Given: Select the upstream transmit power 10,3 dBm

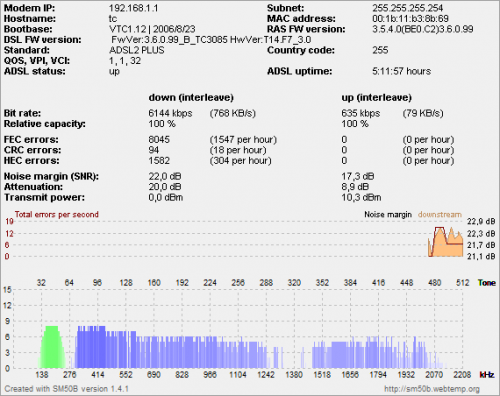Looking at the screenshot, I should 361,198.
